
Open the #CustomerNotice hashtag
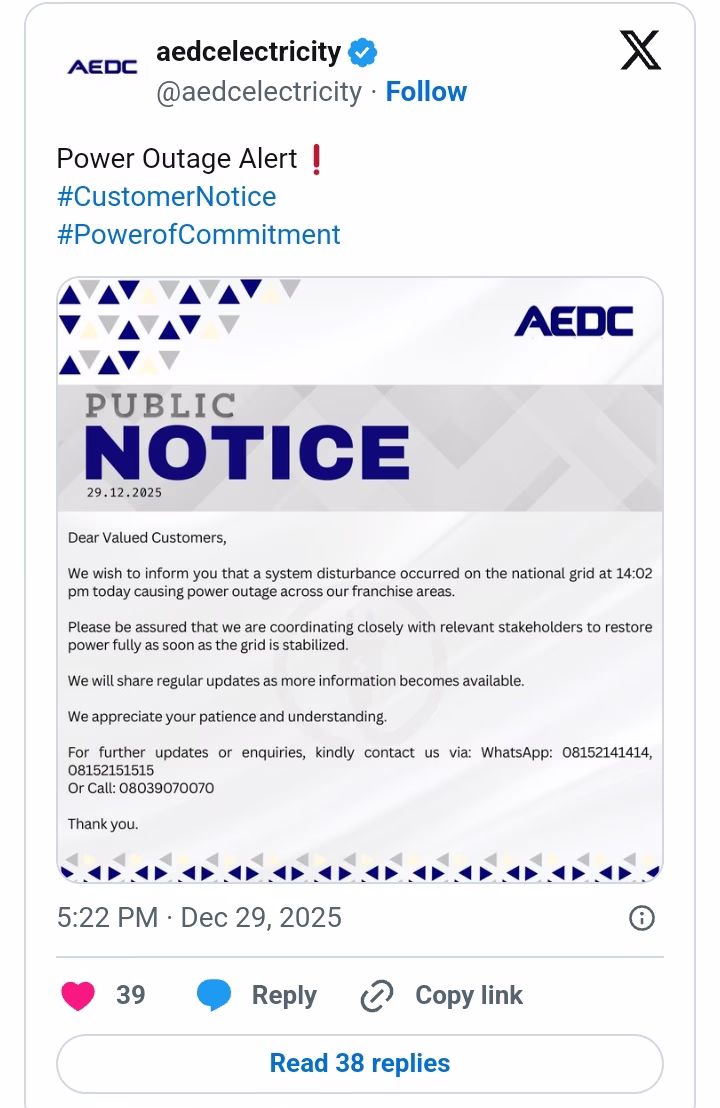(x=166, y=197)
